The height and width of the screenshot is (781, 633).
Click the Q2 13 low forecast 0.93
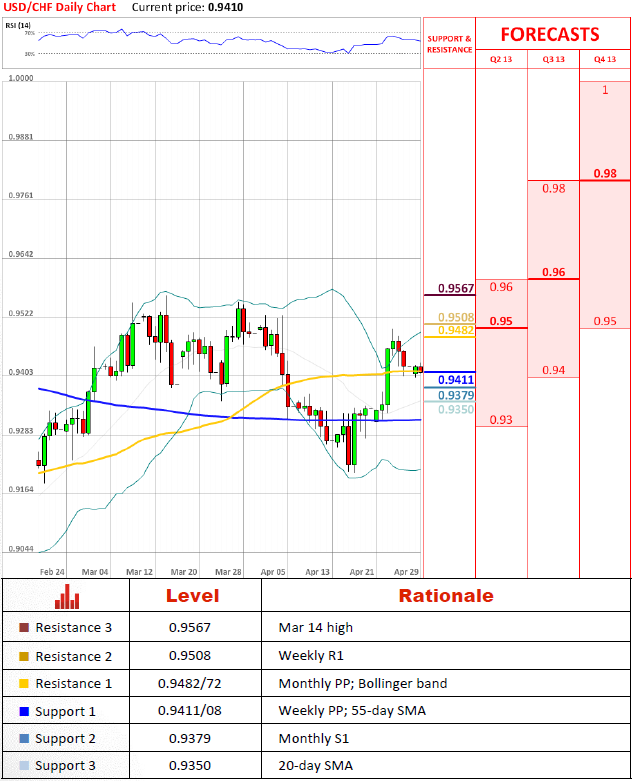[501, 420]
